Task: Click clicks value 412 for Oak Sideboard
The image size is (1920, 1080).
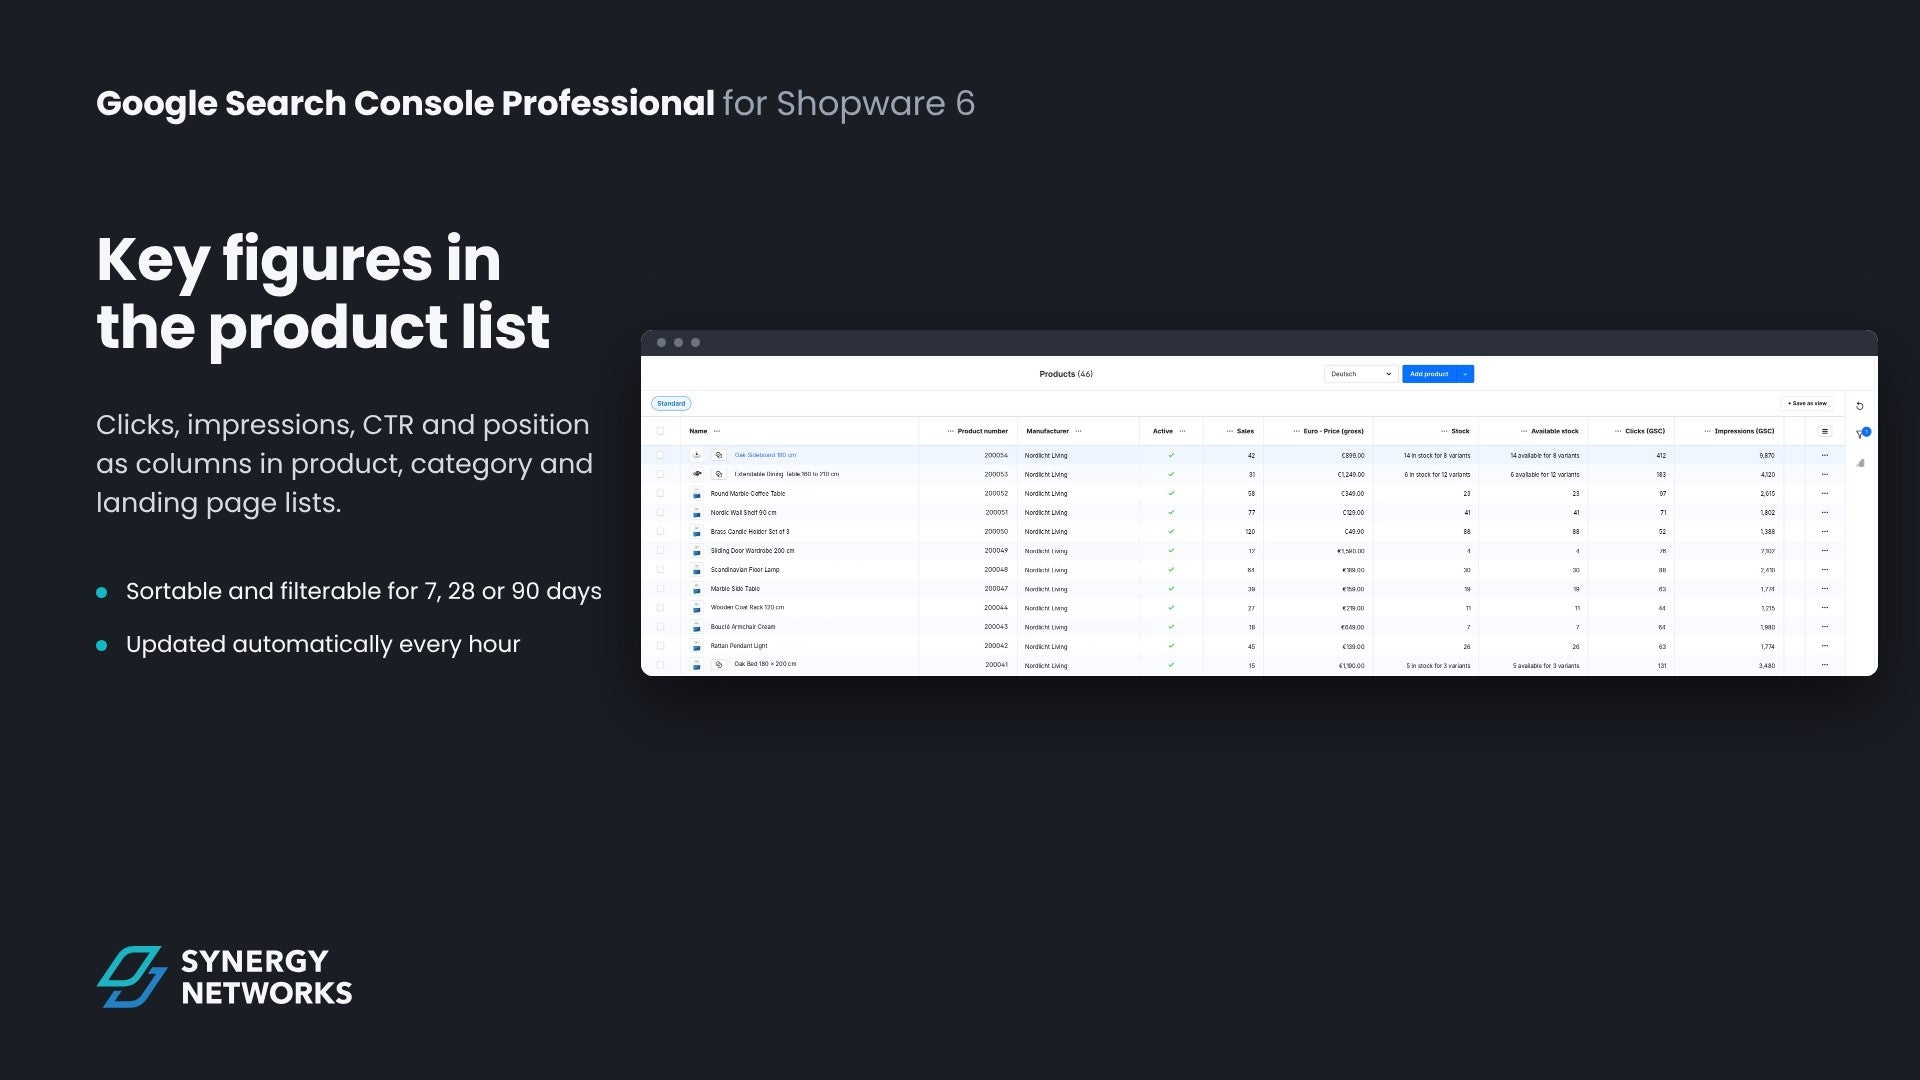Action: point(1661,455)
